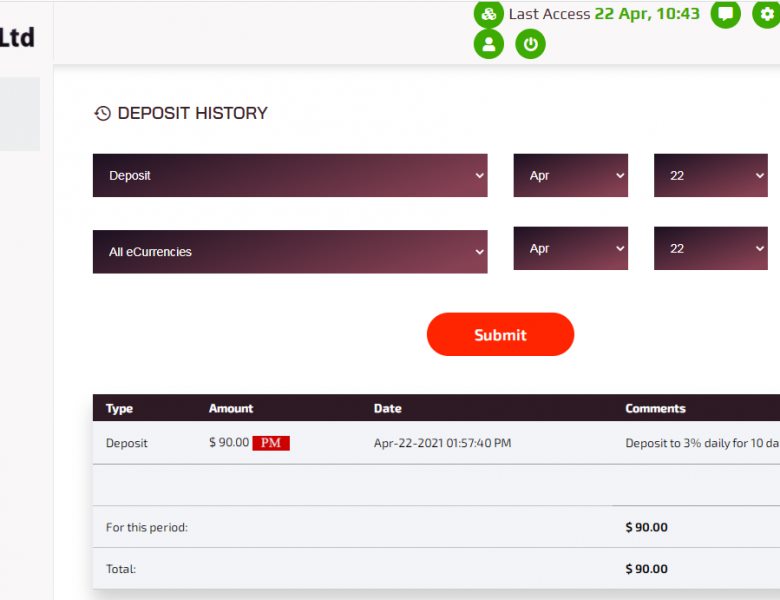Click the history clock icon beside Deposit History
Image resolution: width=780 pixels, height=600 pixels.
tap(102, 113)
